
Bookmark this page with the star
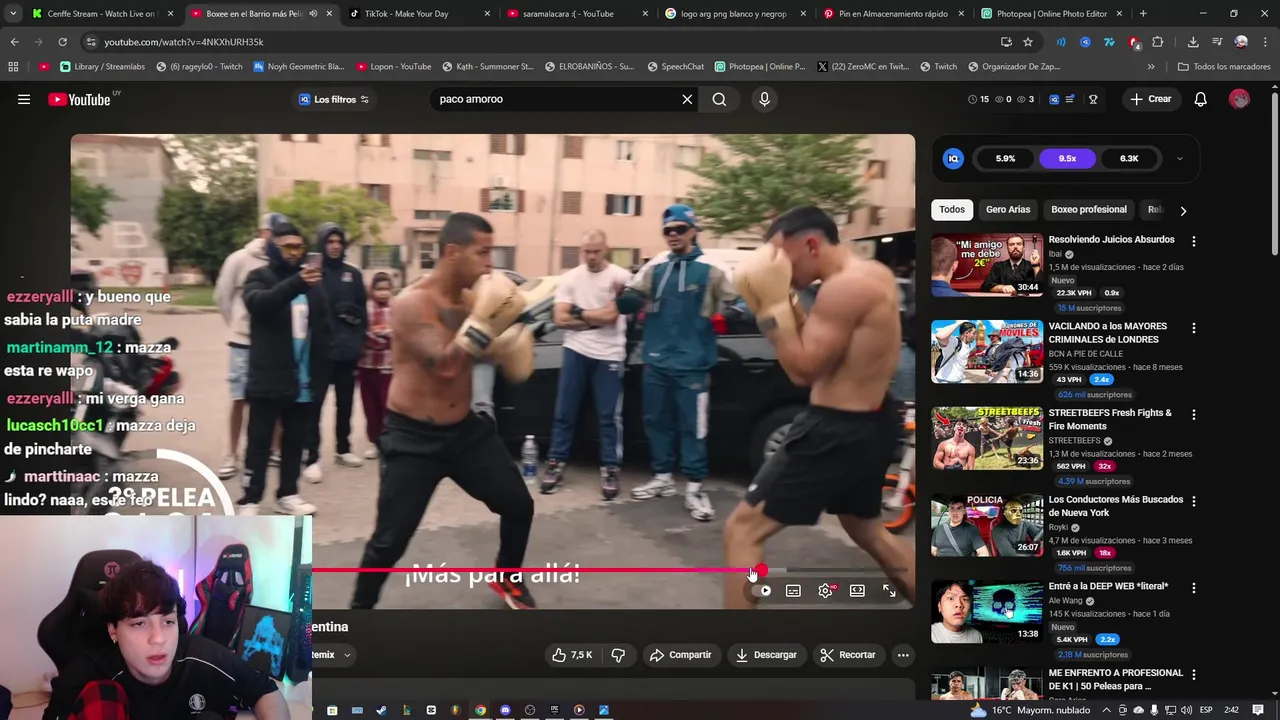pos(1028,42)
